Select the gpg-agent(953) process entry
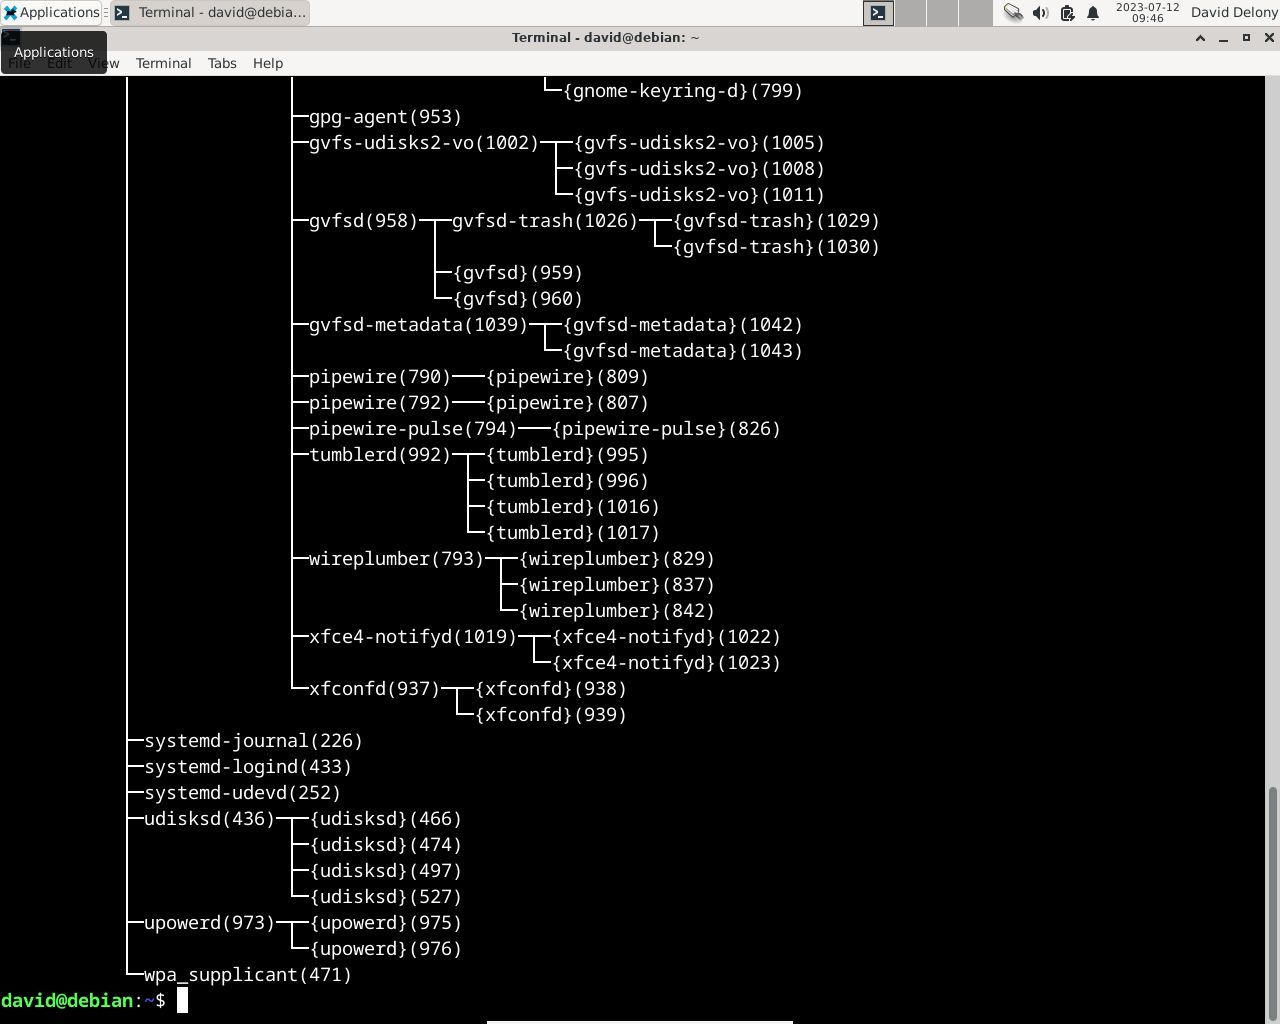Viewport: 1280px width, 1024px height. [x=385, y=117]
